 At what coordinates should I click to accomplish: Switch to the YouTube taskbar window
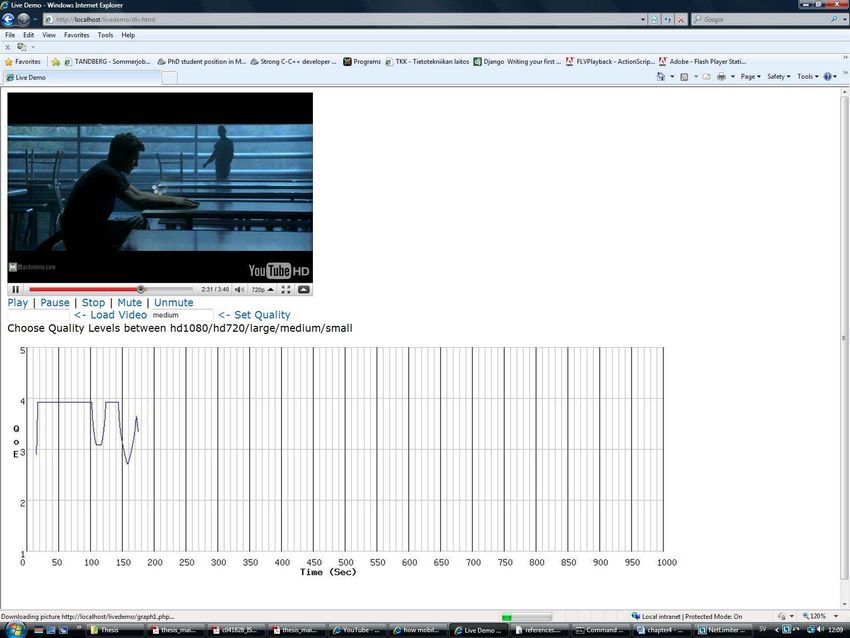356,630
